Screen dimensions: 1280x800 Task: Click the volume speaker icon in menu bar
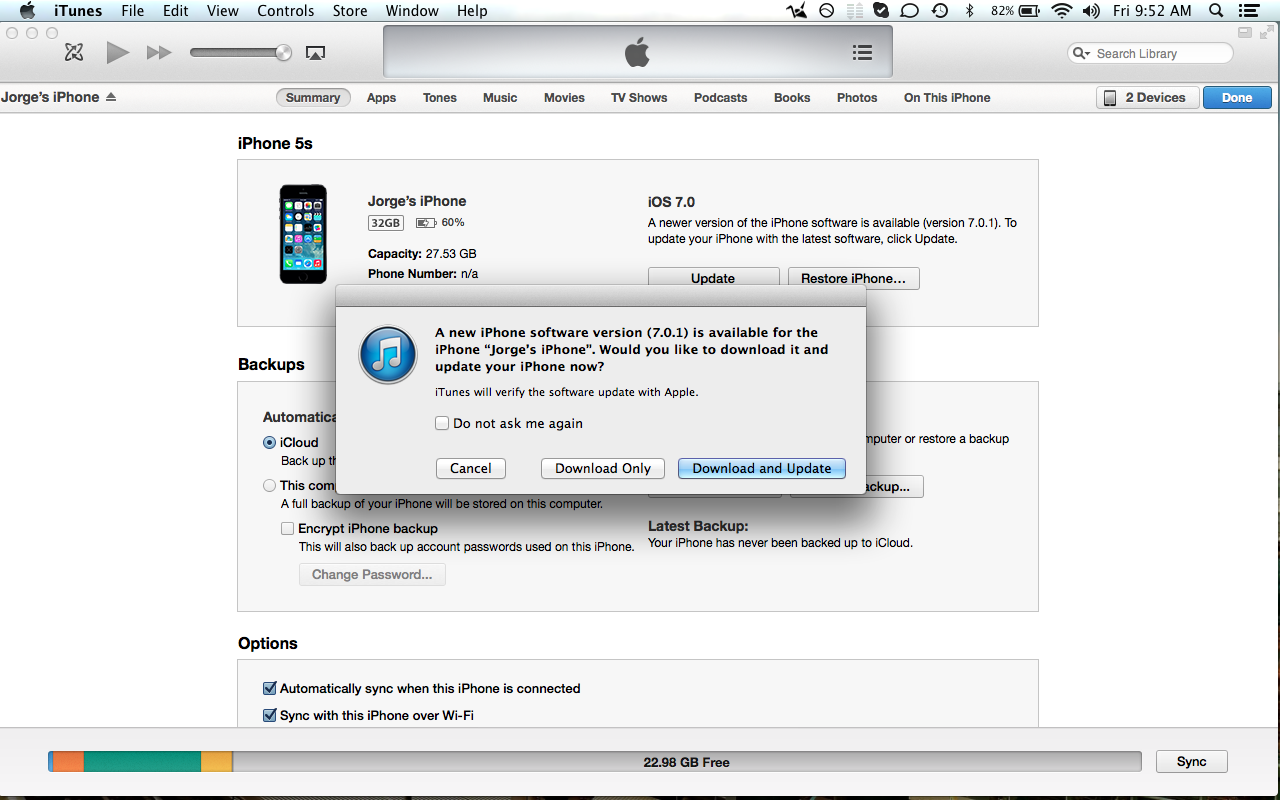pyautogui.click(x=1092, y=11)
